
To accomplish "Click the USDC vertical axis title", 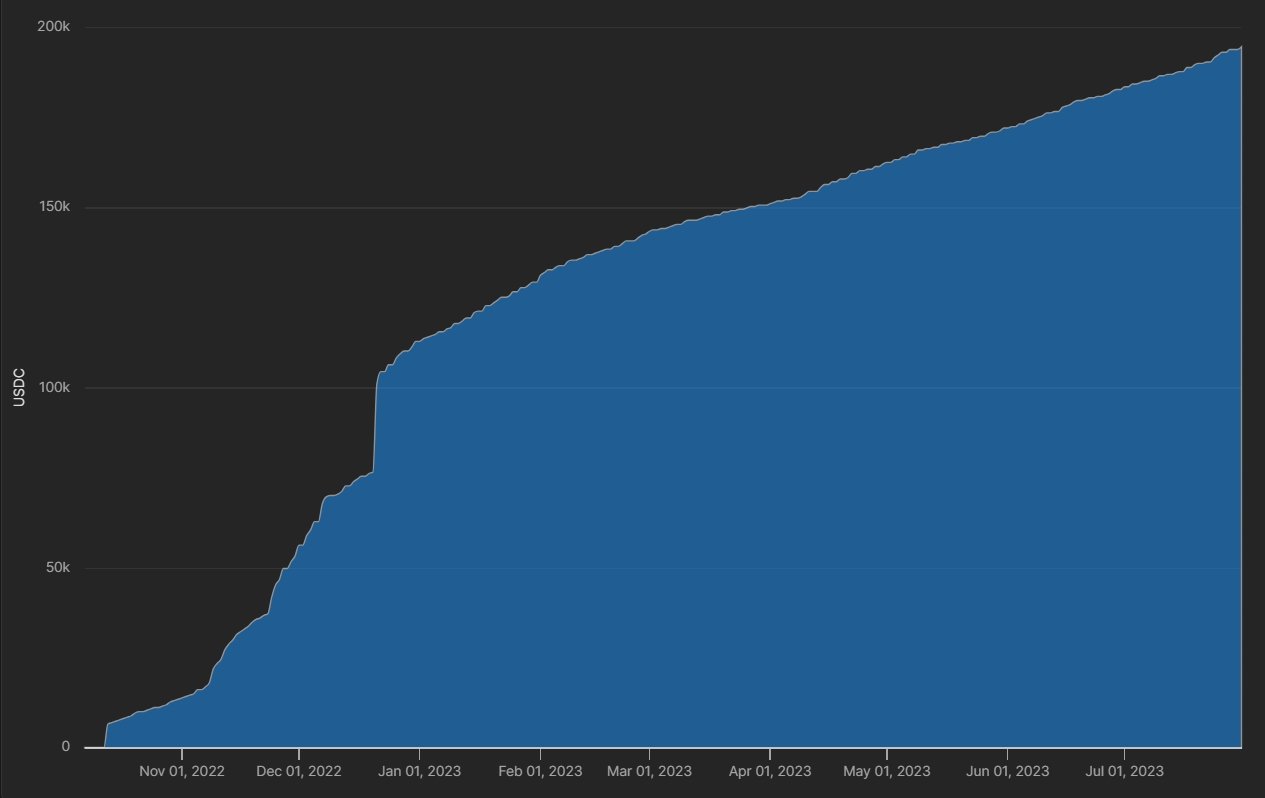I will click(18, 388).
